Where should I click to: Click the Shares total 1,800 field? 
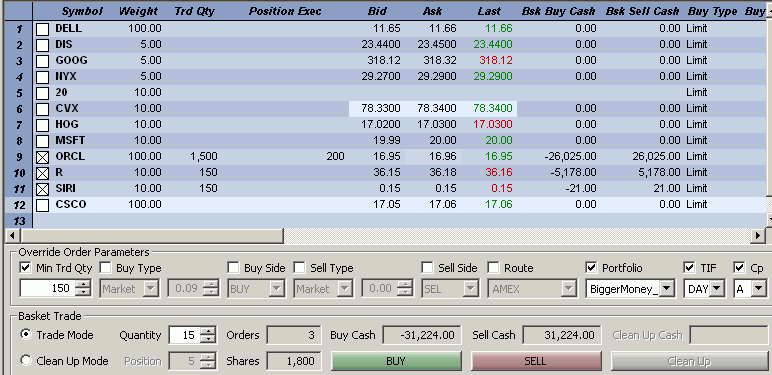(293, 361)
